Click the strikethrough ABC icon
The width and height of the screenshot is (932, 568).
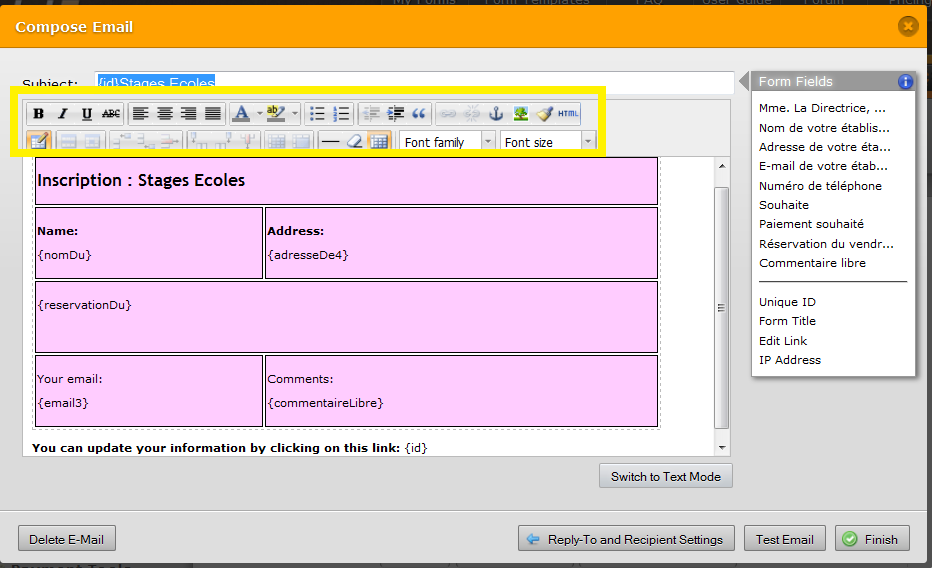click(x=111, y=114)
